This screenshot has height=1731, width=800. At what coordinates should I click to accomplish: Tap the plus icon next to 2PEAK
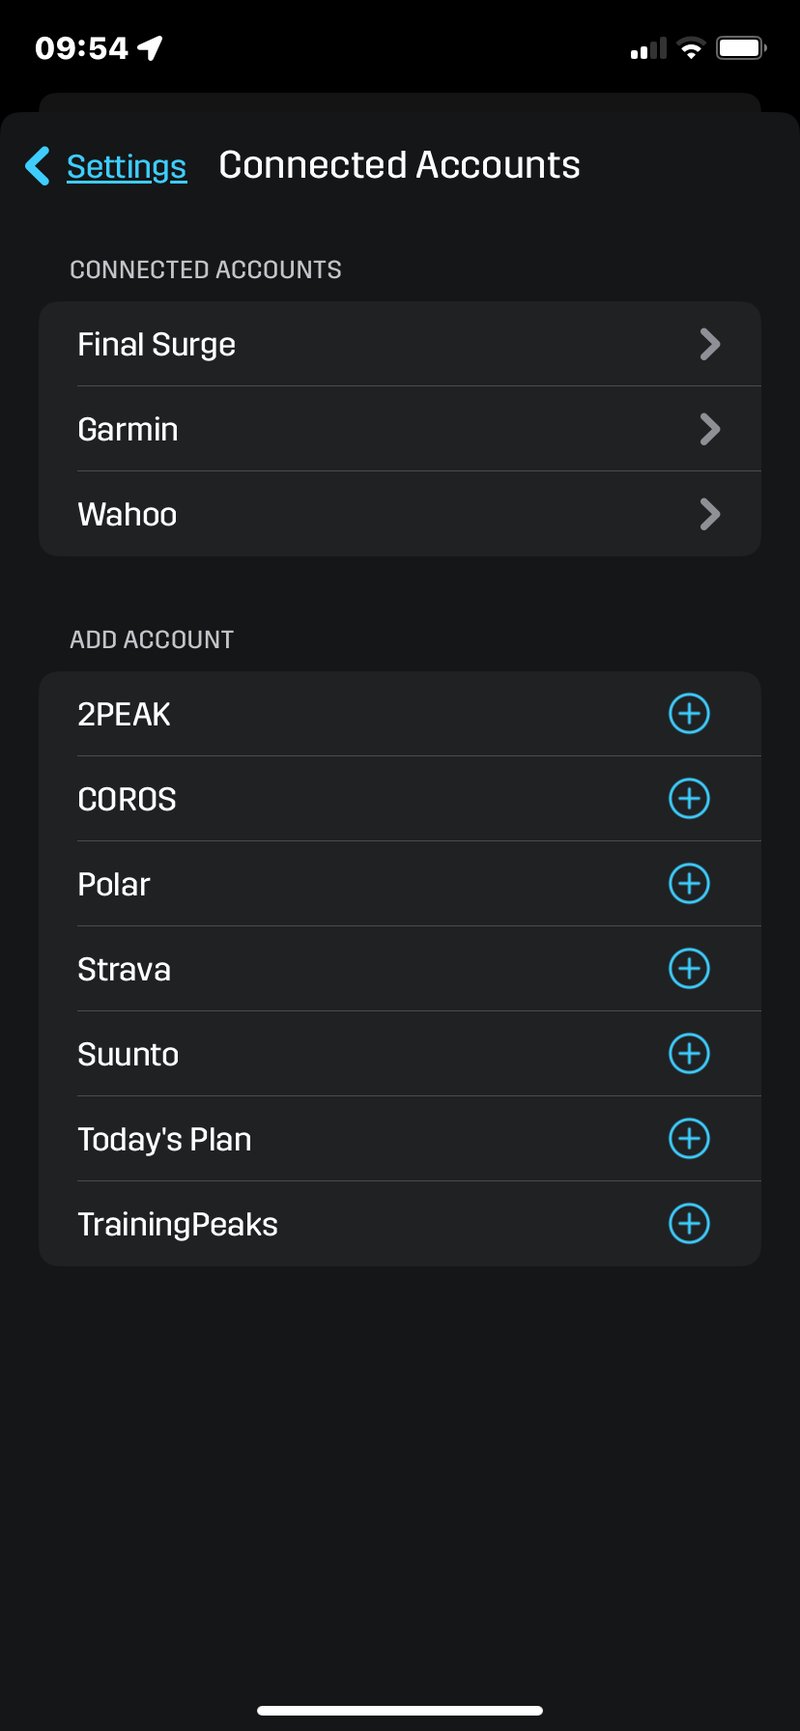point(689,714)
